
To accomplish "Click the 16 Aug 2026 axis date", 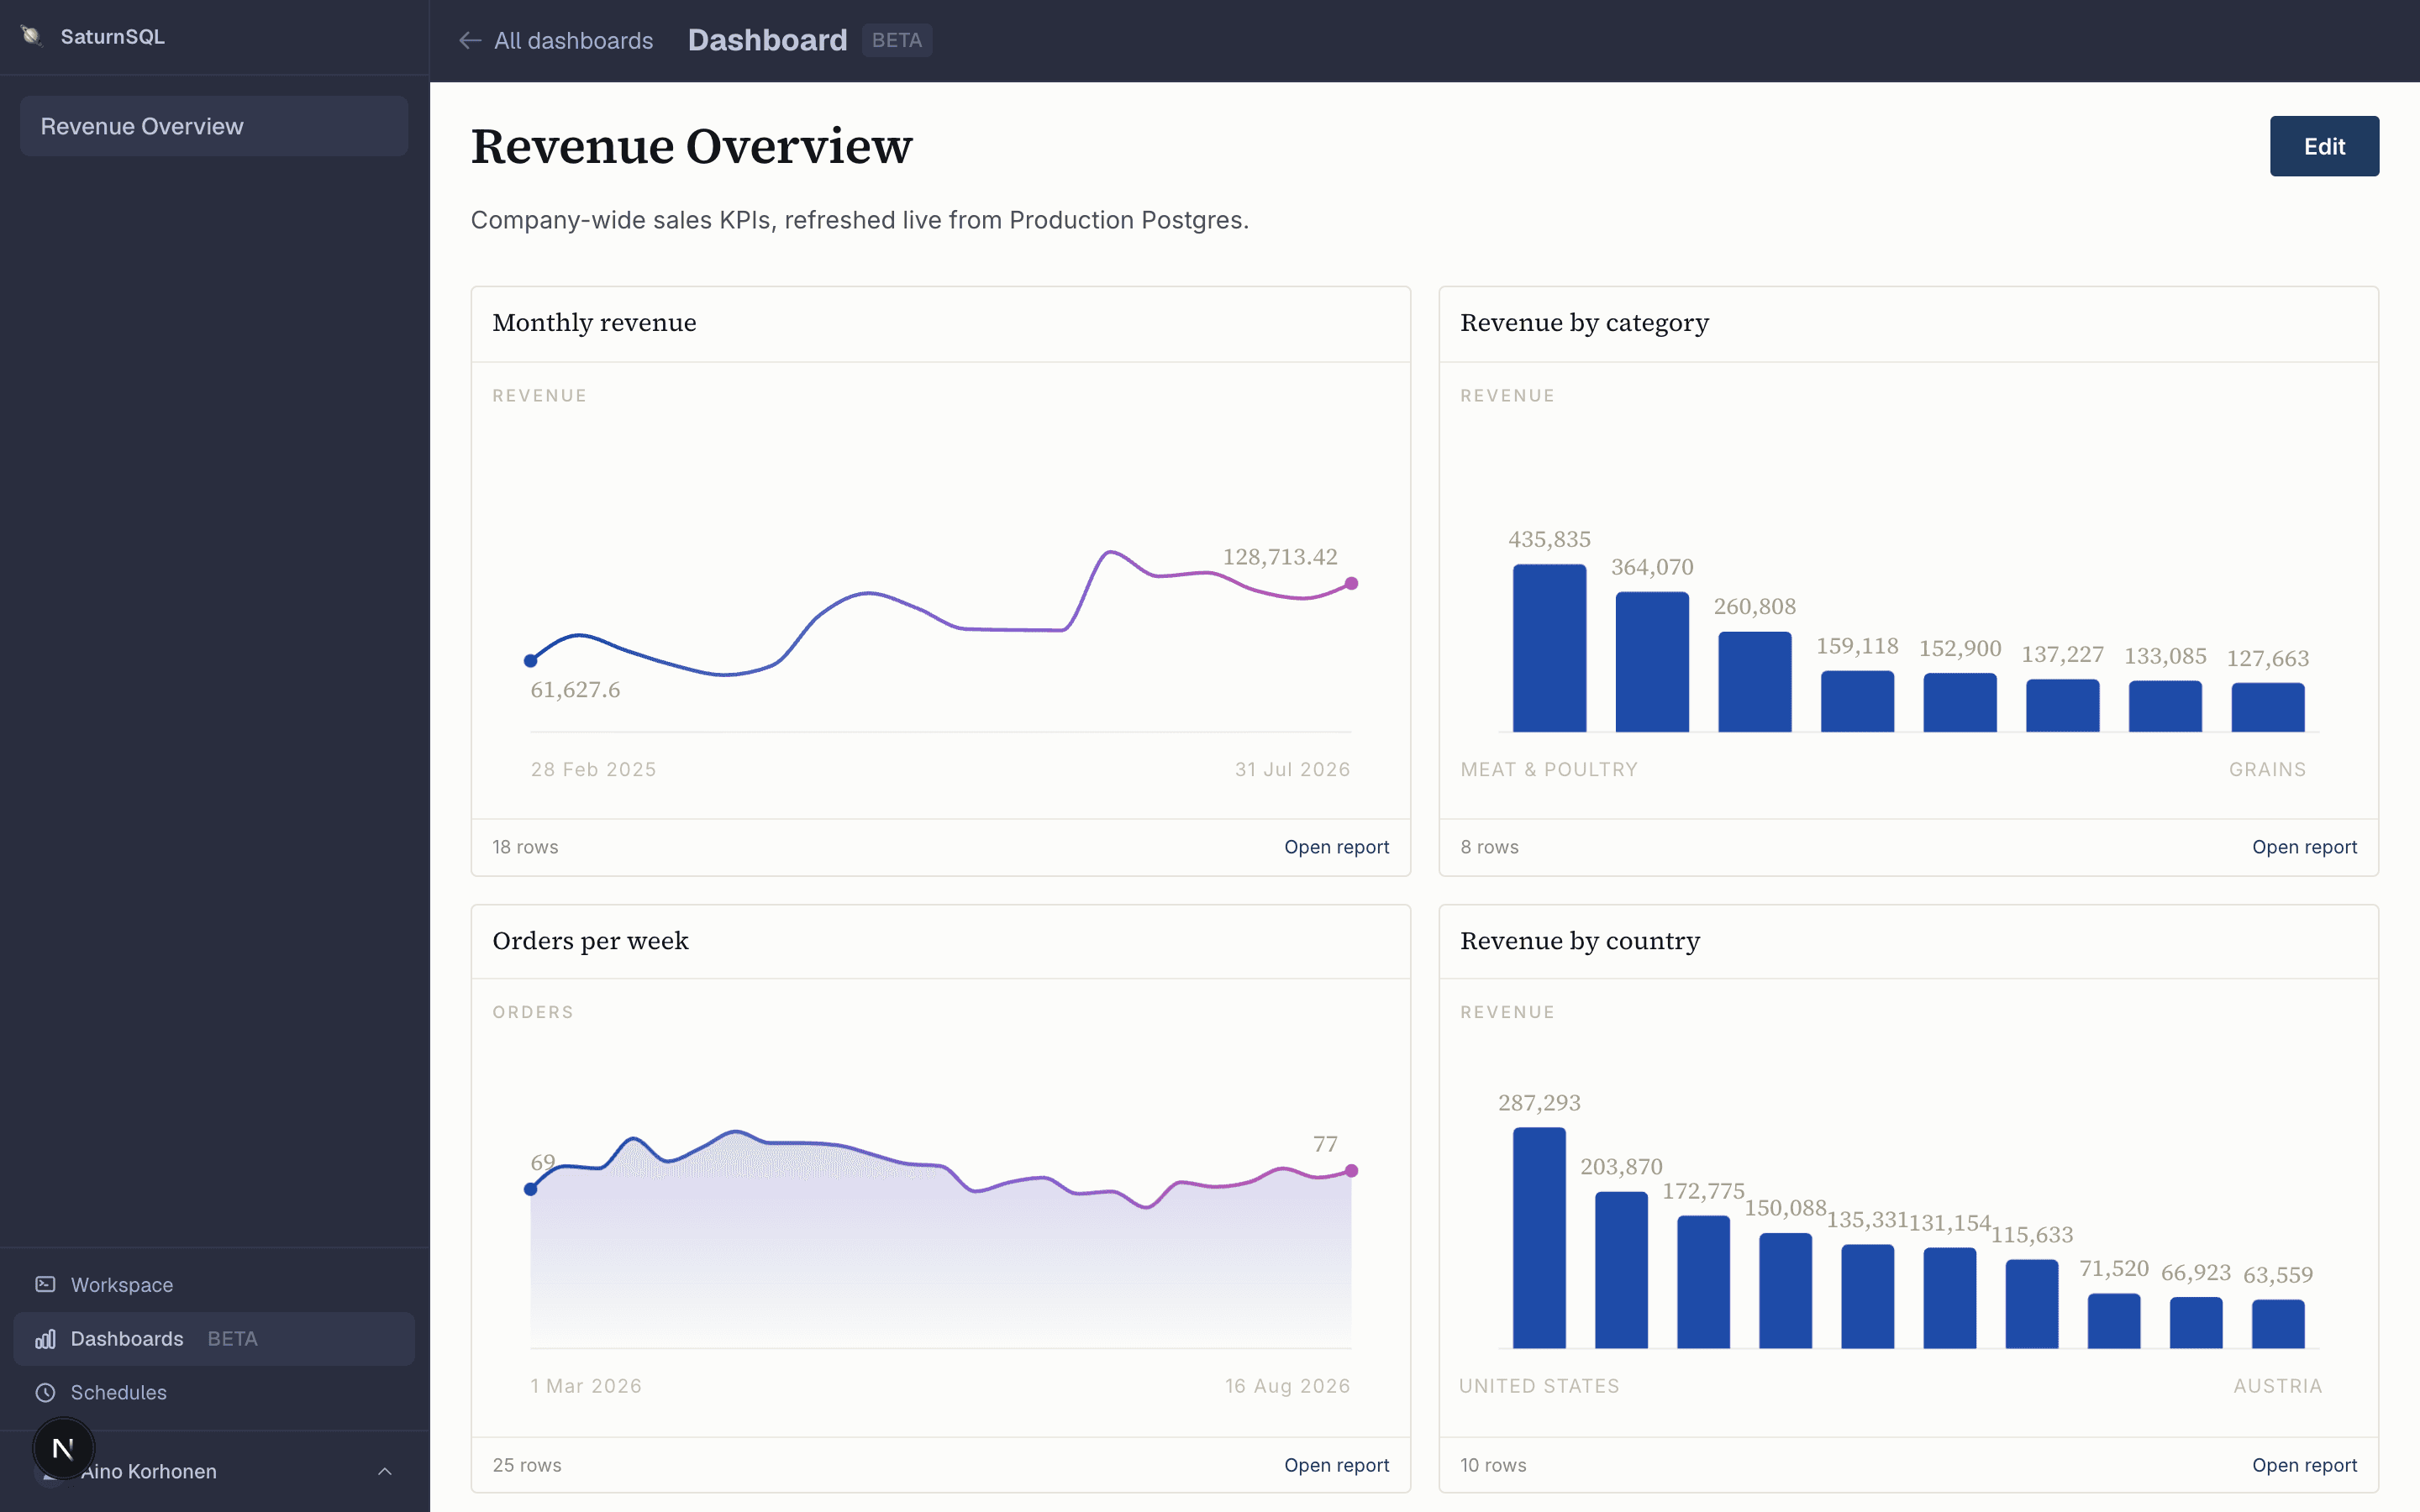I will pyautogui.click(x=1288, y=1386).
